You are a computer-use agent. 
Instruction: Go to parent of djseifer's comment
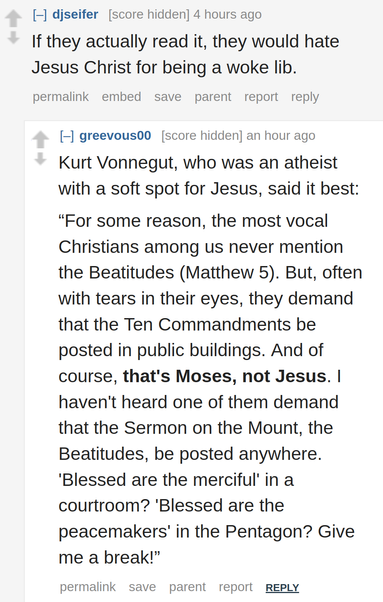click(213, 97)
